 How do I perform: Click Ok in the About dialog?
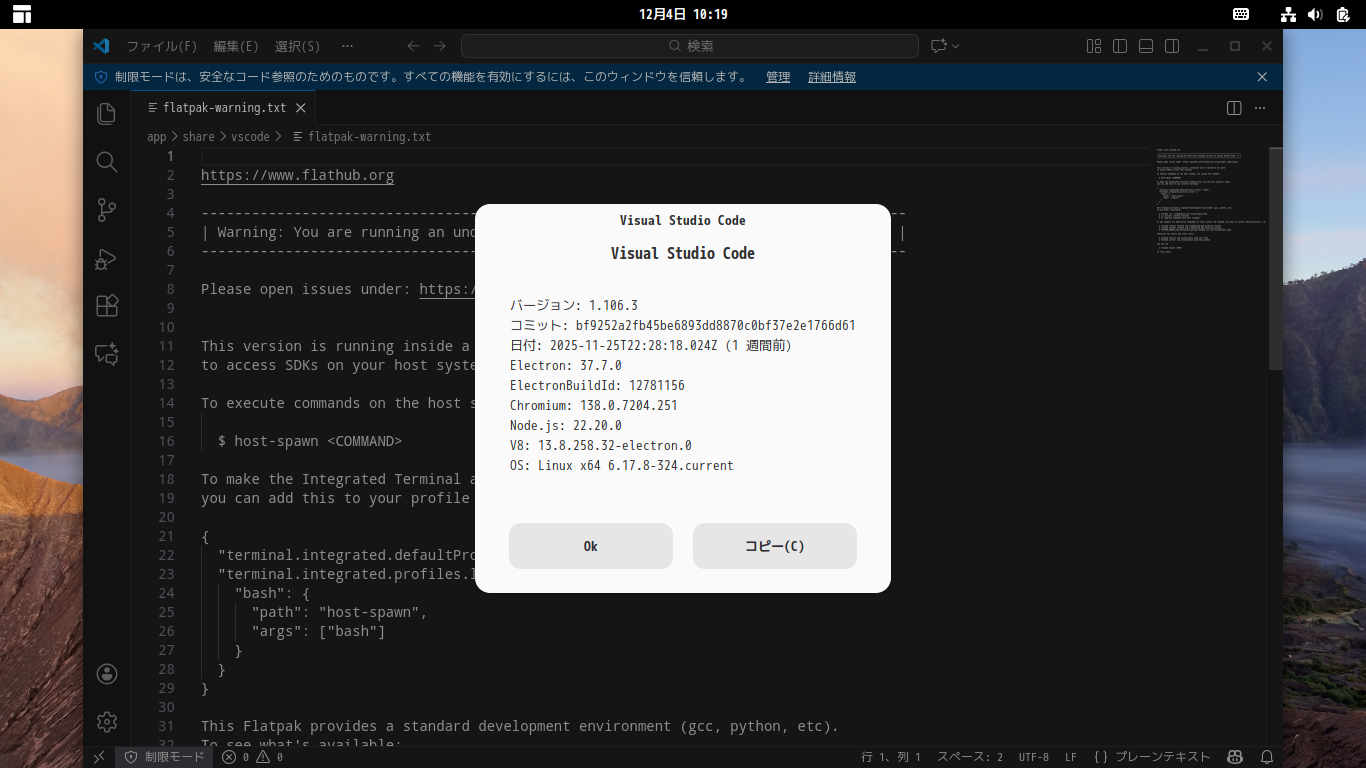click(x=591, y=546)
